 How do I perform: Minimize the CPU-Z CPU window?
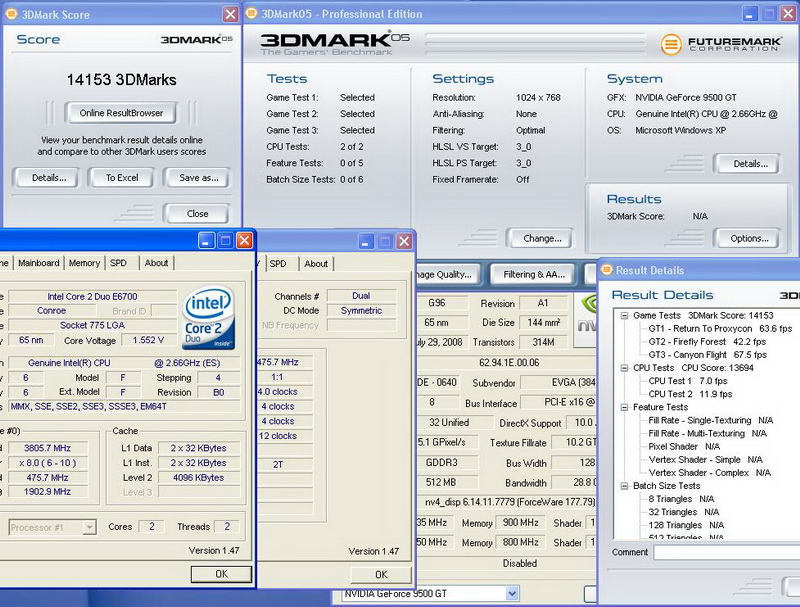point(206,241)
